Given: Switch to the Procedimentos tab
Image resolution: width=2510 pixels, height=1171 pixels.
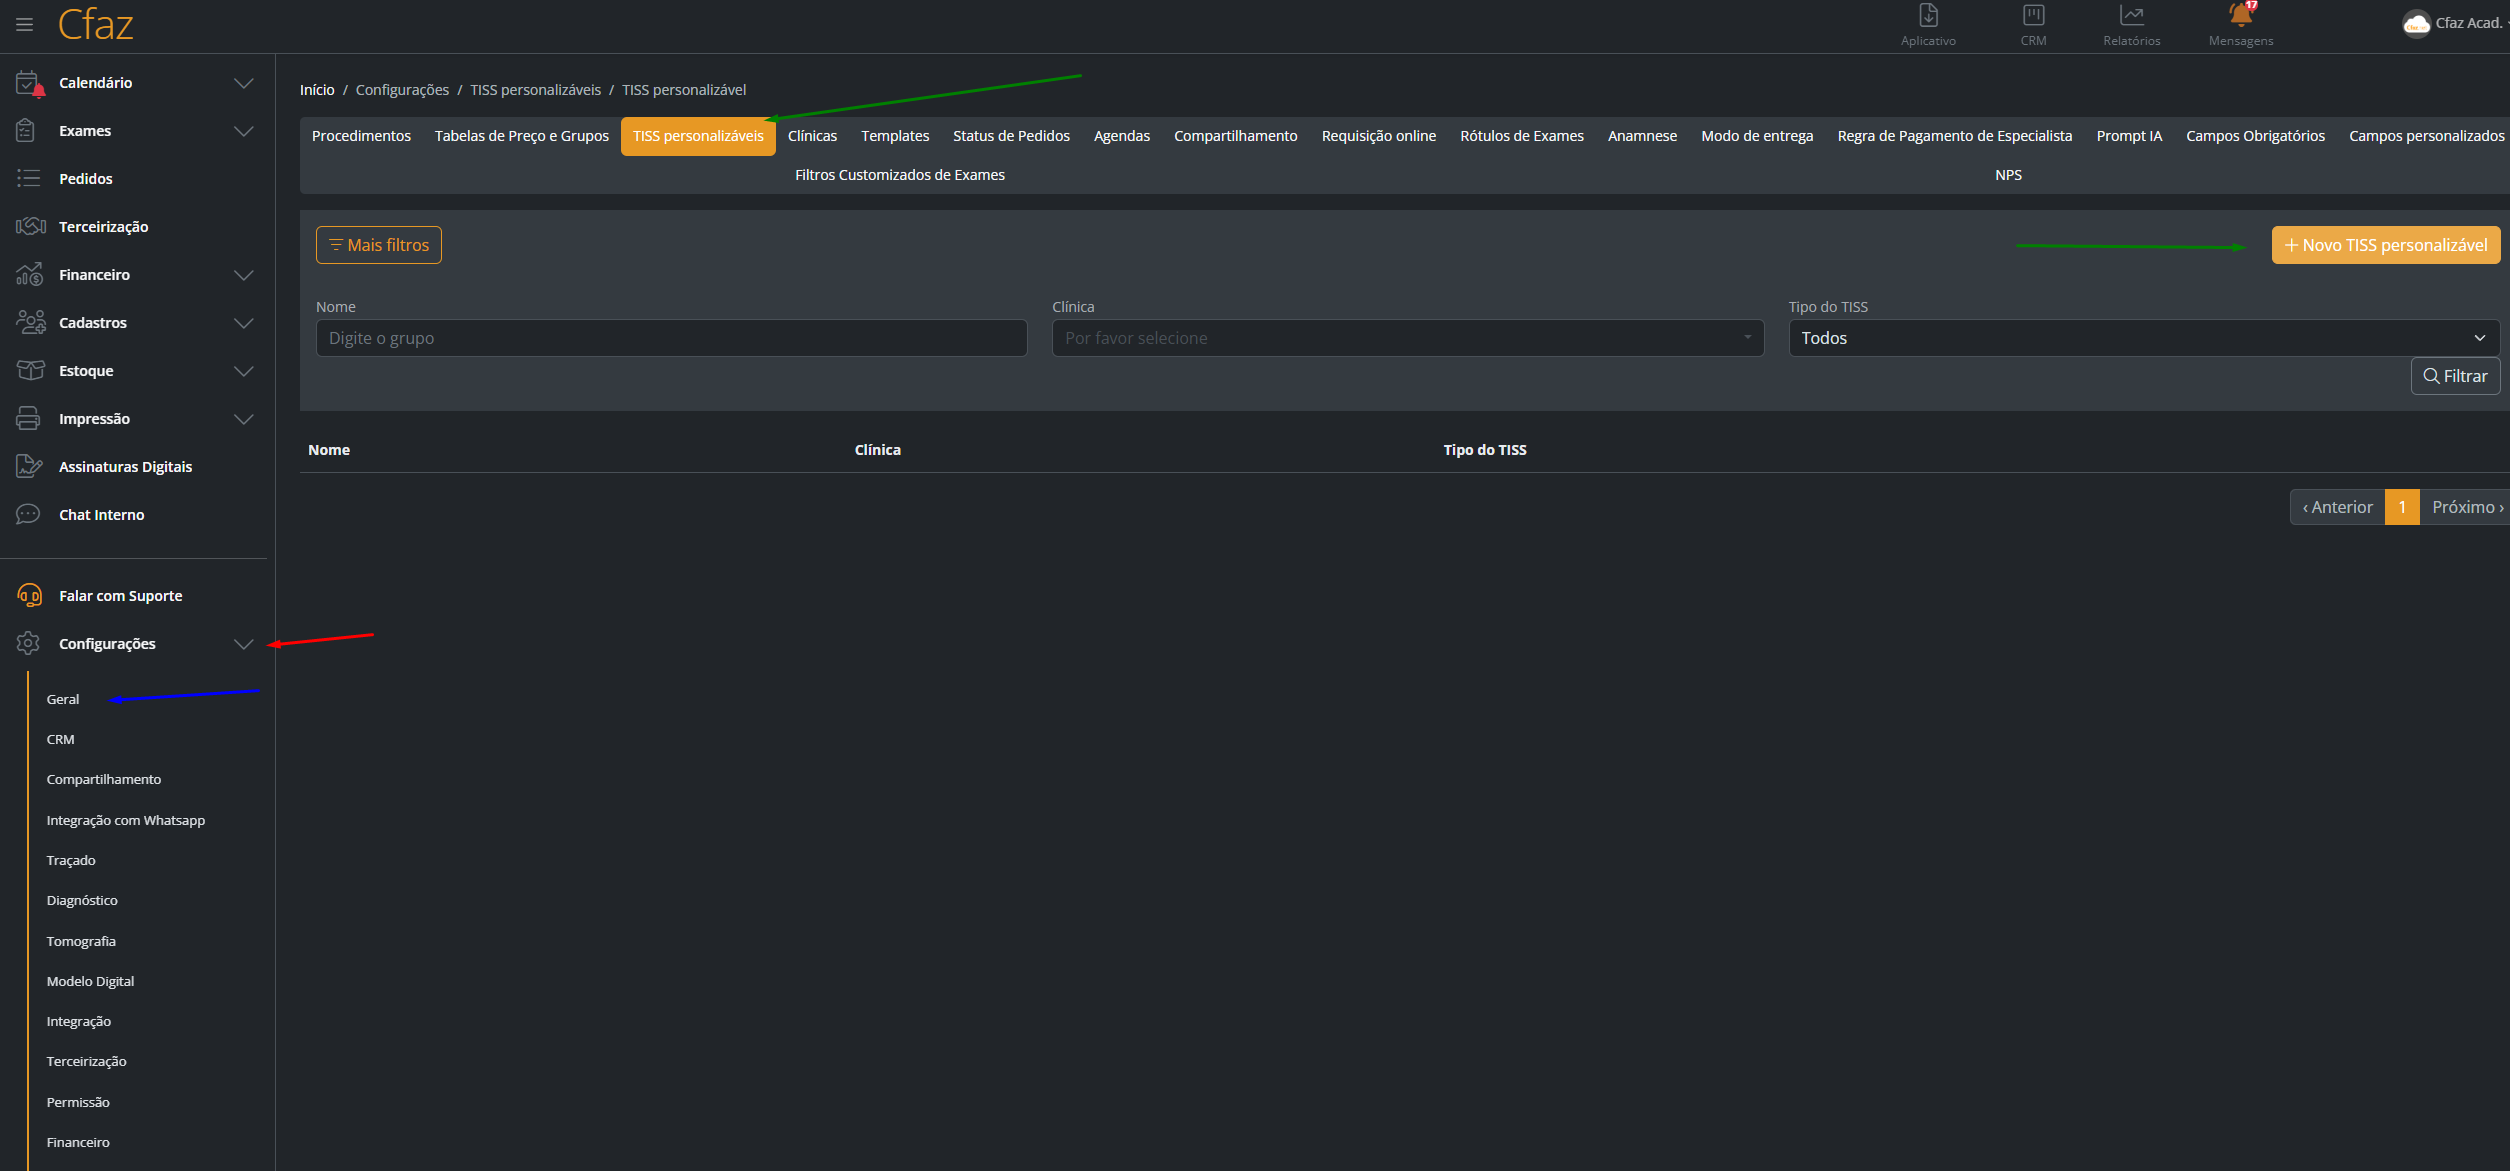Looking at the screenshot, I should tap(361, 136).
